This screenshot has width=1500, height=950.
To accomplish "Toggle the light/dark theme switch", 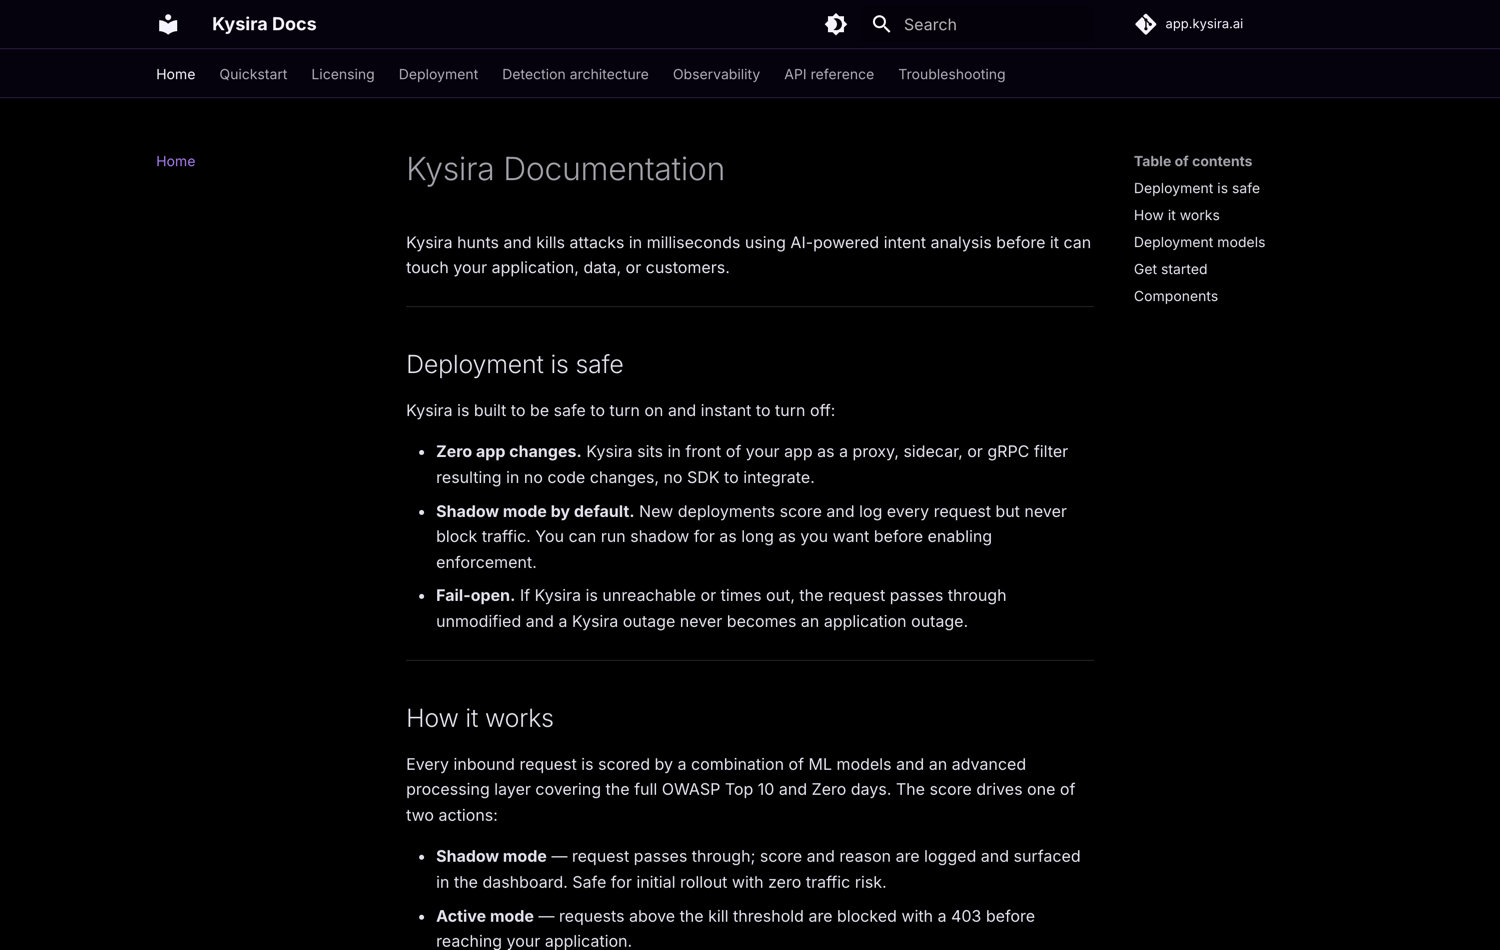I will (836, 24).
